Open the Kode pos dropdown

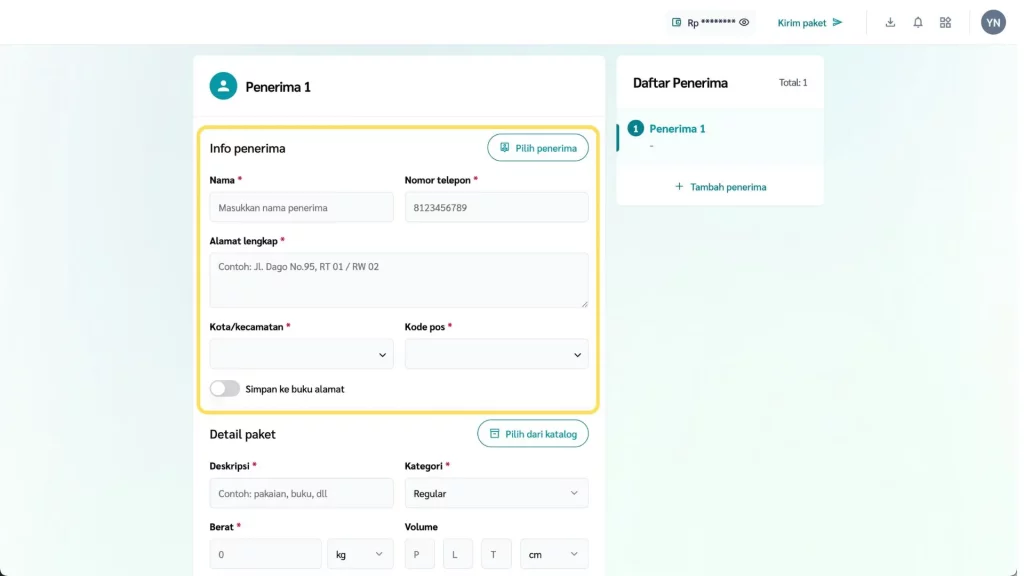tap(496, 354)
